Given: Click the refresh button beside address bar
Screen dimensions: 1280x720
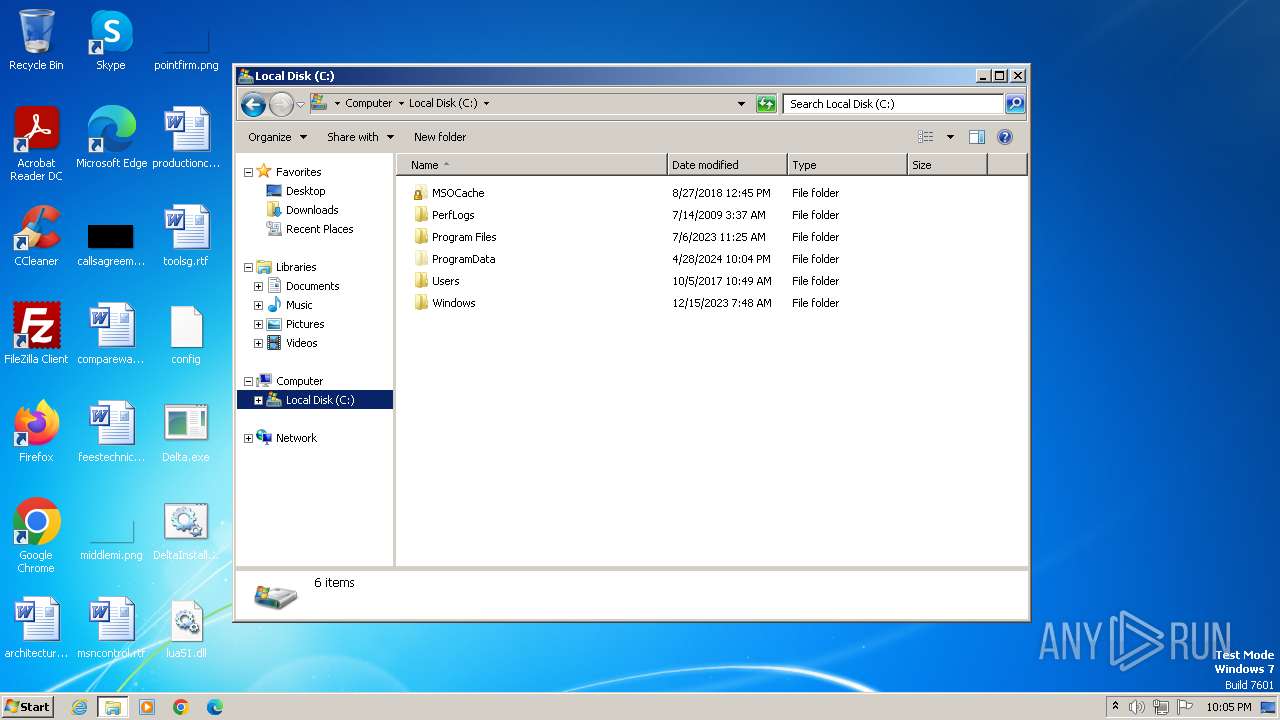Looking at the screenshot, I should 766,104.
